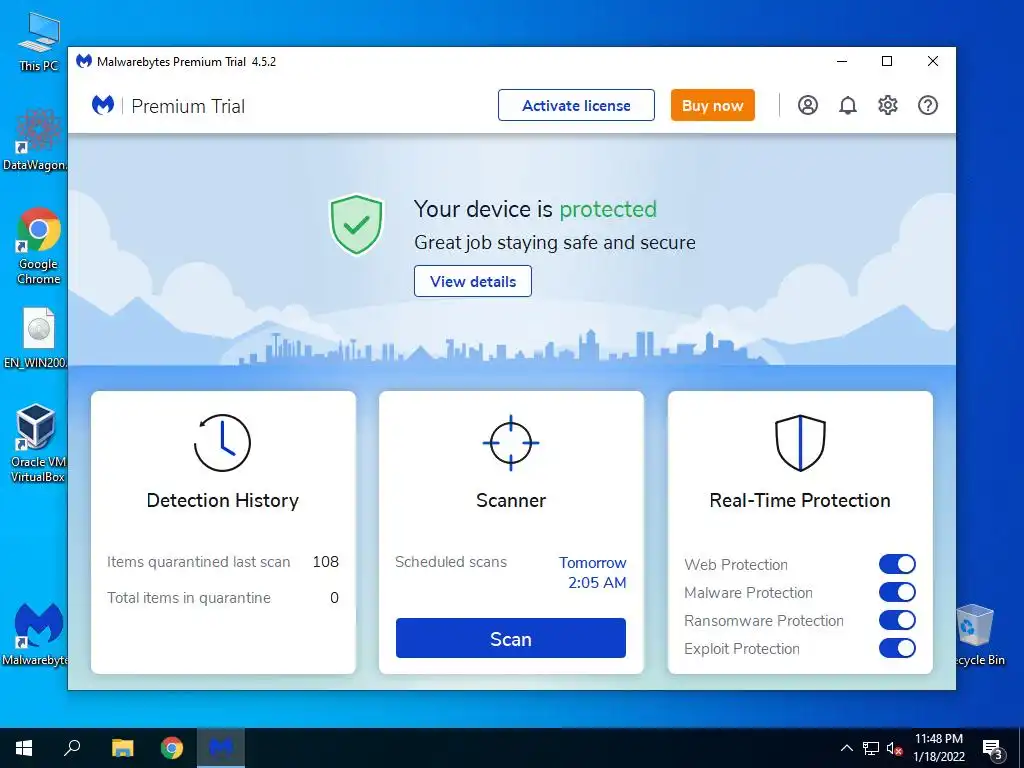
Task: Select the EN_WIN200 disc image file
Action: pos(36,338)
